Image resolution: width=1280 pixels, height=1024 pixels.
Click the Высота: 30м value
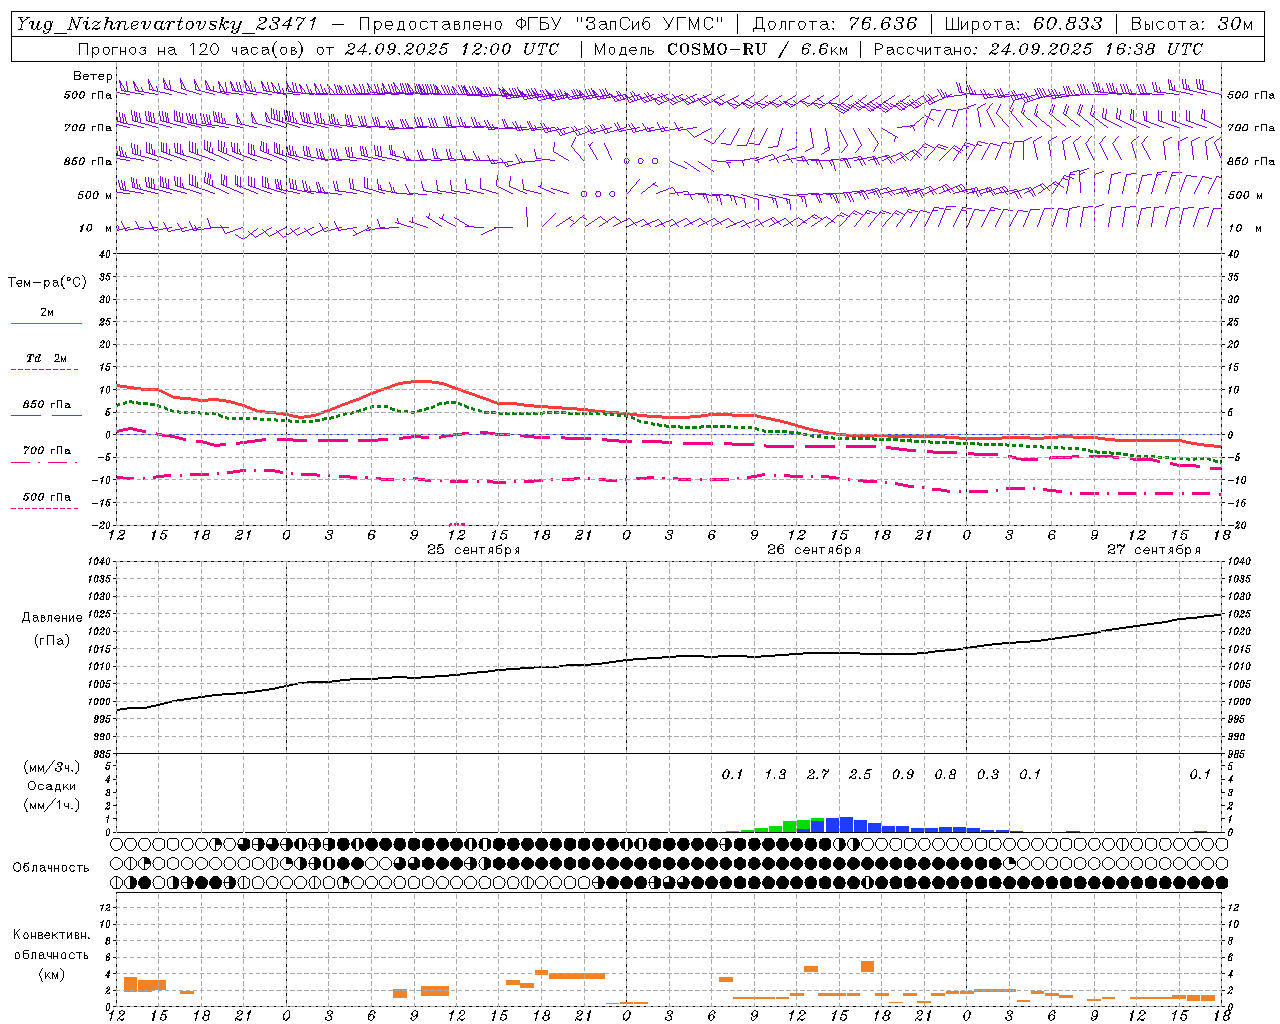[x=1191, y=24]
